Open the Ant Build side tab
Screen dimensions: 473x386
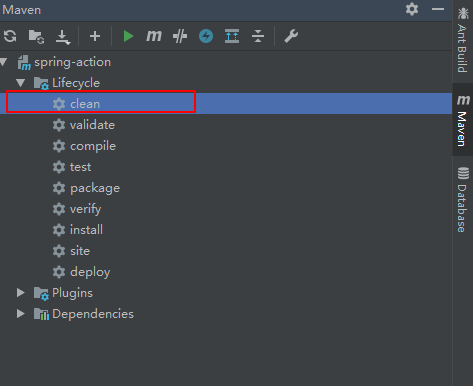click(462, 40)
